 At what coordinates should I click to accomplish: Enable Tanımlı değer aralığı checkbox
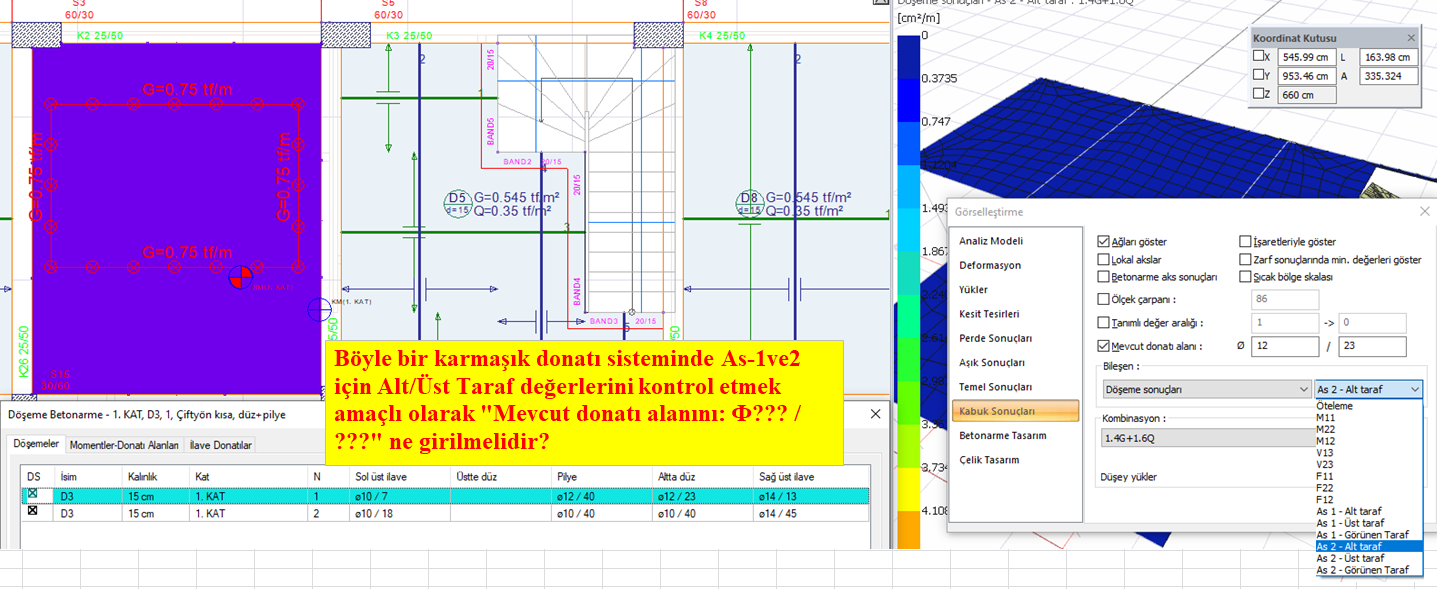pyautogui.click(x=1104, y=323)
